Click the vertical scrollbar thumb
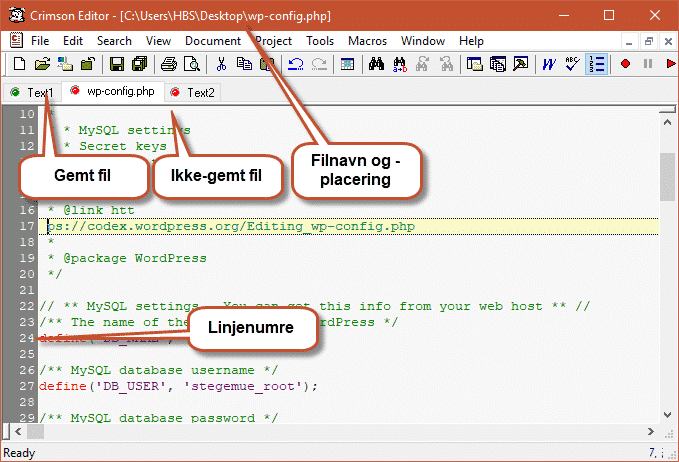 [x=667, y=177]
